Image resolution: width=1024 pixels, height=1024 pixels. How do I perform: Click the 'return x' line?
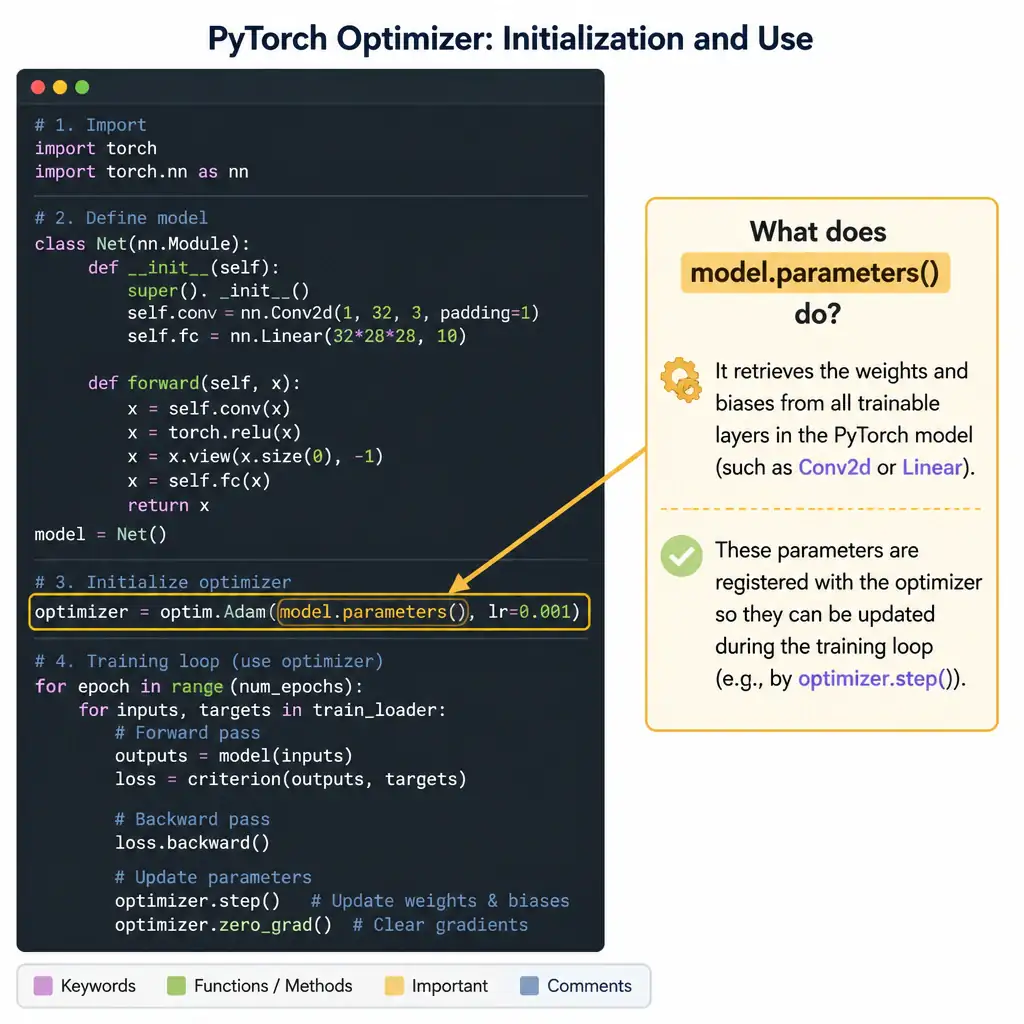pyautogui.click(x=168, y=505)
